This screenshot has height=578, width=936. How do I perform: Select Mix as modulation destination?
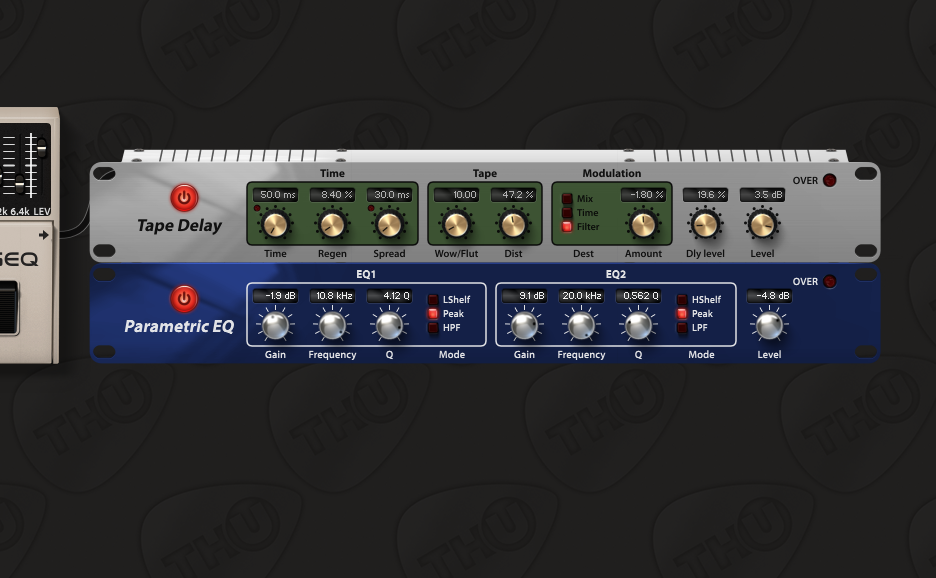point(567,198)
